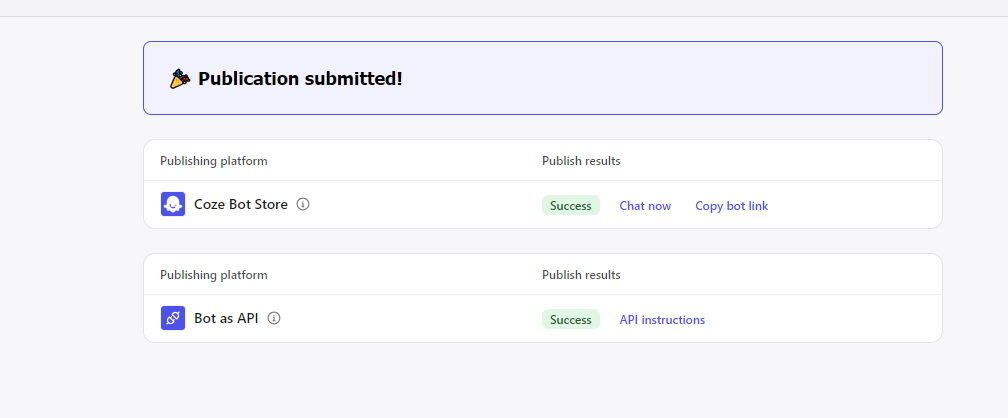Click Publishing platform header above Coze Bot Store

click(x=214, y=161)
